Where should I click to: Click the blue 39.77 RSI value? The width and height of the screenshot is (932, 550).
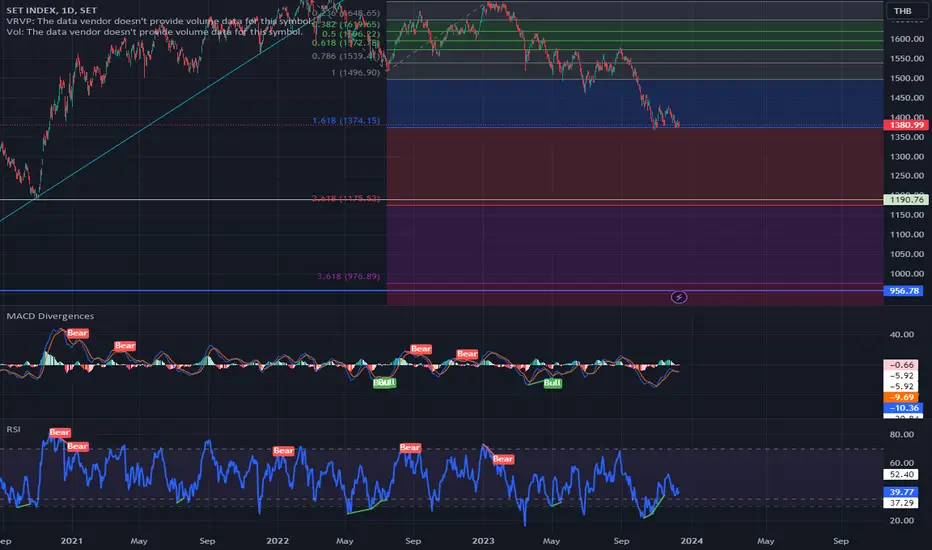pos(902,492)
